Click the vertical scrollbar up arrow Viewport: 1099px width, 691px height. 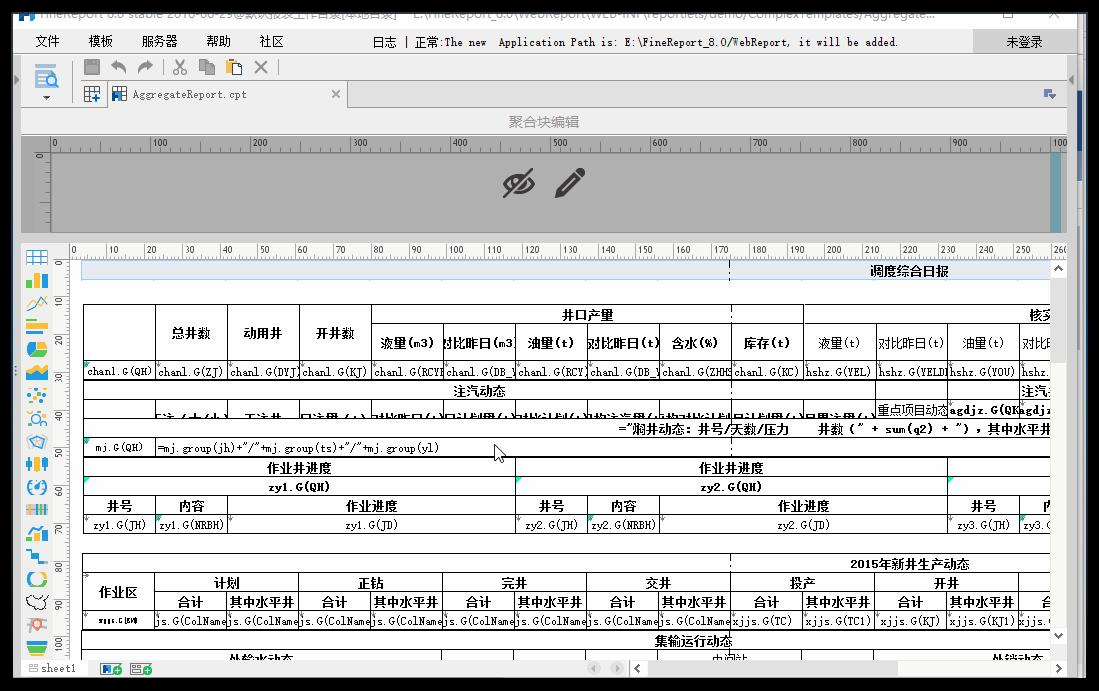click(x=1058, y=269)
